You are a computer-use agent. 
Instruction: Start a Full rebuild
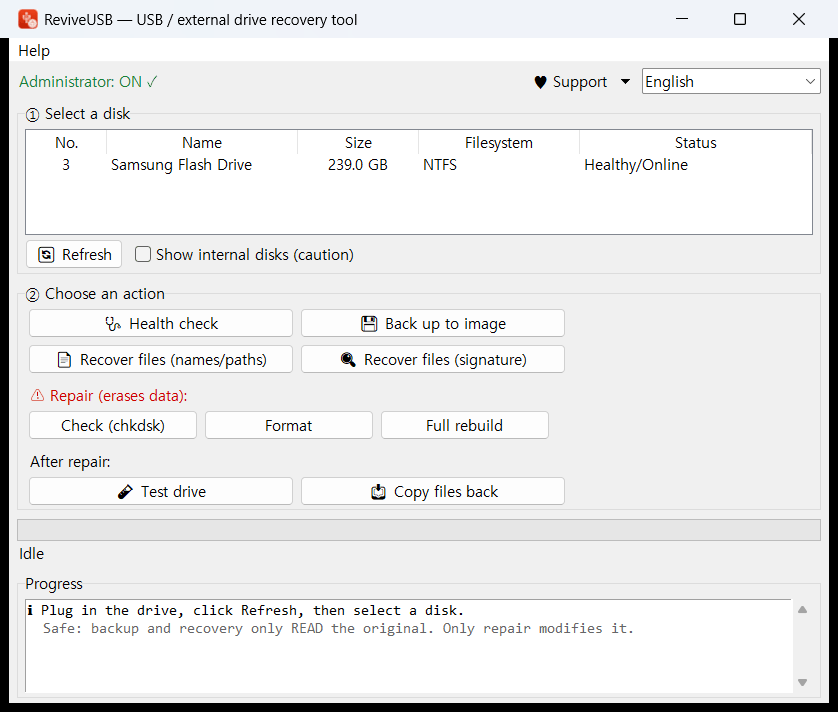click(x=464, y=425)
